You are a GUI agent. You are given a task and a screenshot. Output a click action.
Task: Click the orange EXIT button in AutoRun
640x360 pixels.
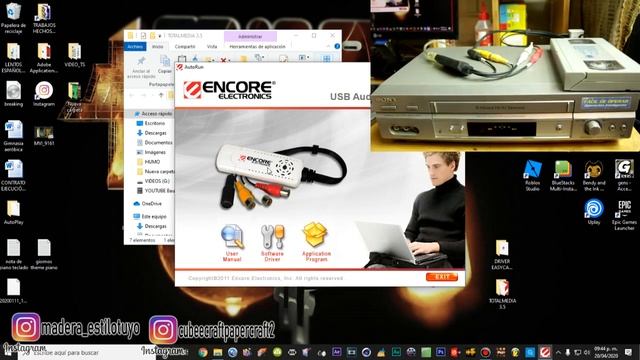click(x=442, y=277)
